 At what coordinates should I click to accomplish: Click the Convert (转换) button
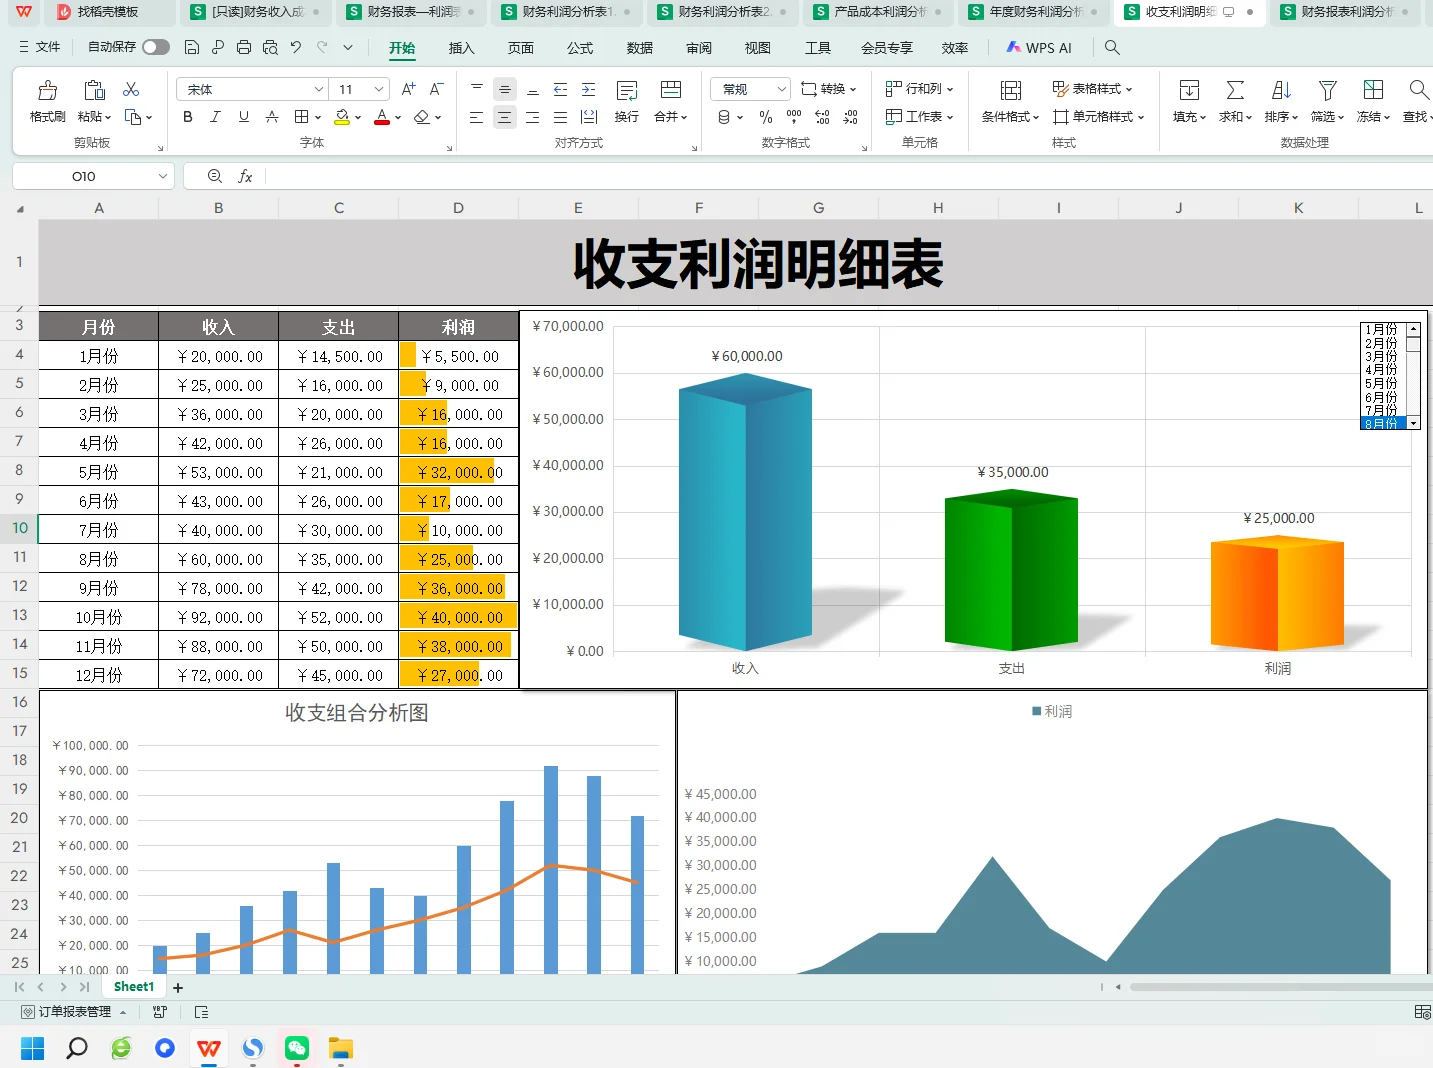(829, 89)
